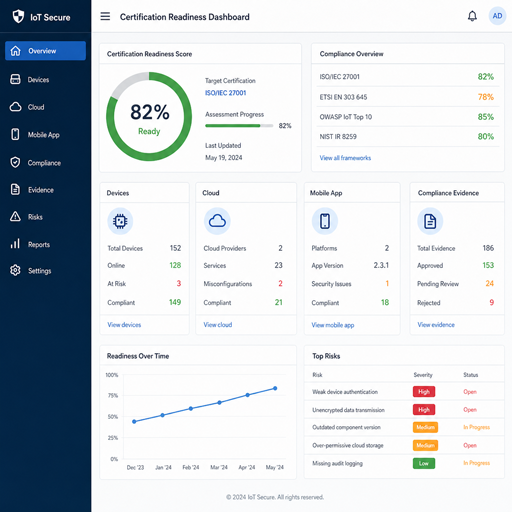Click the 82% readiness donut chart
Viewport: 512px width, 512px height.
click(149, 116)
